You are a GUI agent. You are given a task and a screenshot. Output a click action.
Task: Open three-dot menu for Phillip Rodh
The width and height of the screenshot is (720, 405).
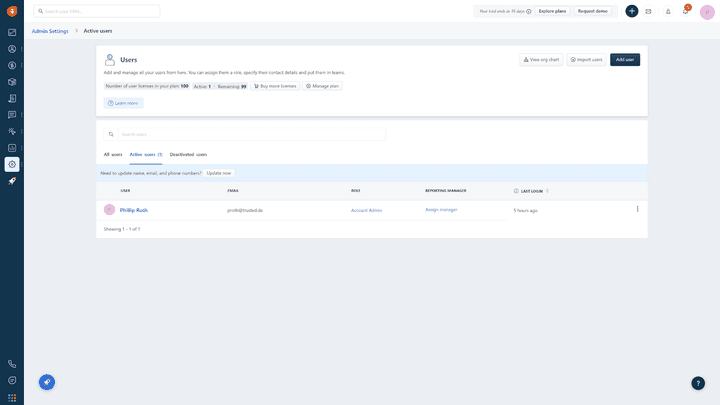[x=637, y=209]
